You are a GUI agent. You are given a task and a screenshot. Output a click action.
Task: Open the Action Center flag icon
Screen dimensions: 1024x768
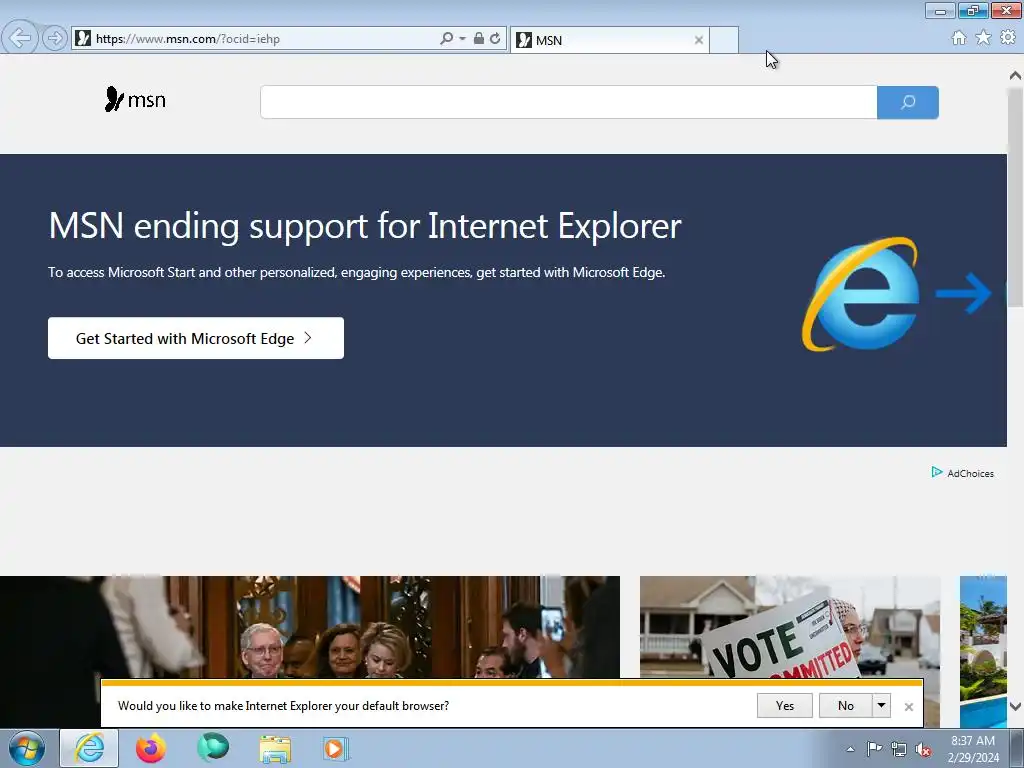tap(874, 748)
